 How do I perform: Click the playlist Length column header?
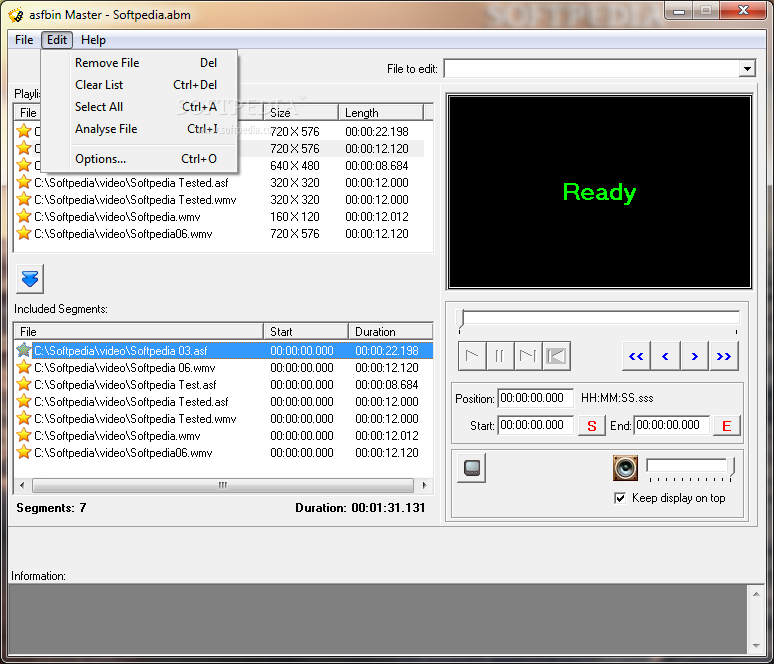381,113
